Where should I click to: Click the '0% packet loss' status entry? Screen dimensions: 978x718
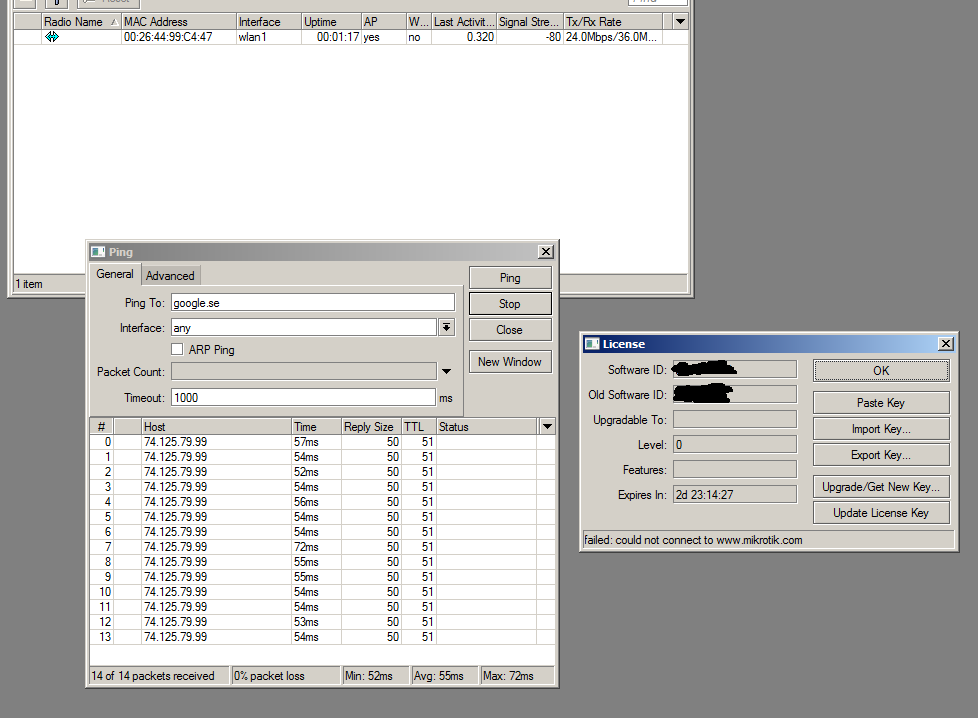click(286, 676)
